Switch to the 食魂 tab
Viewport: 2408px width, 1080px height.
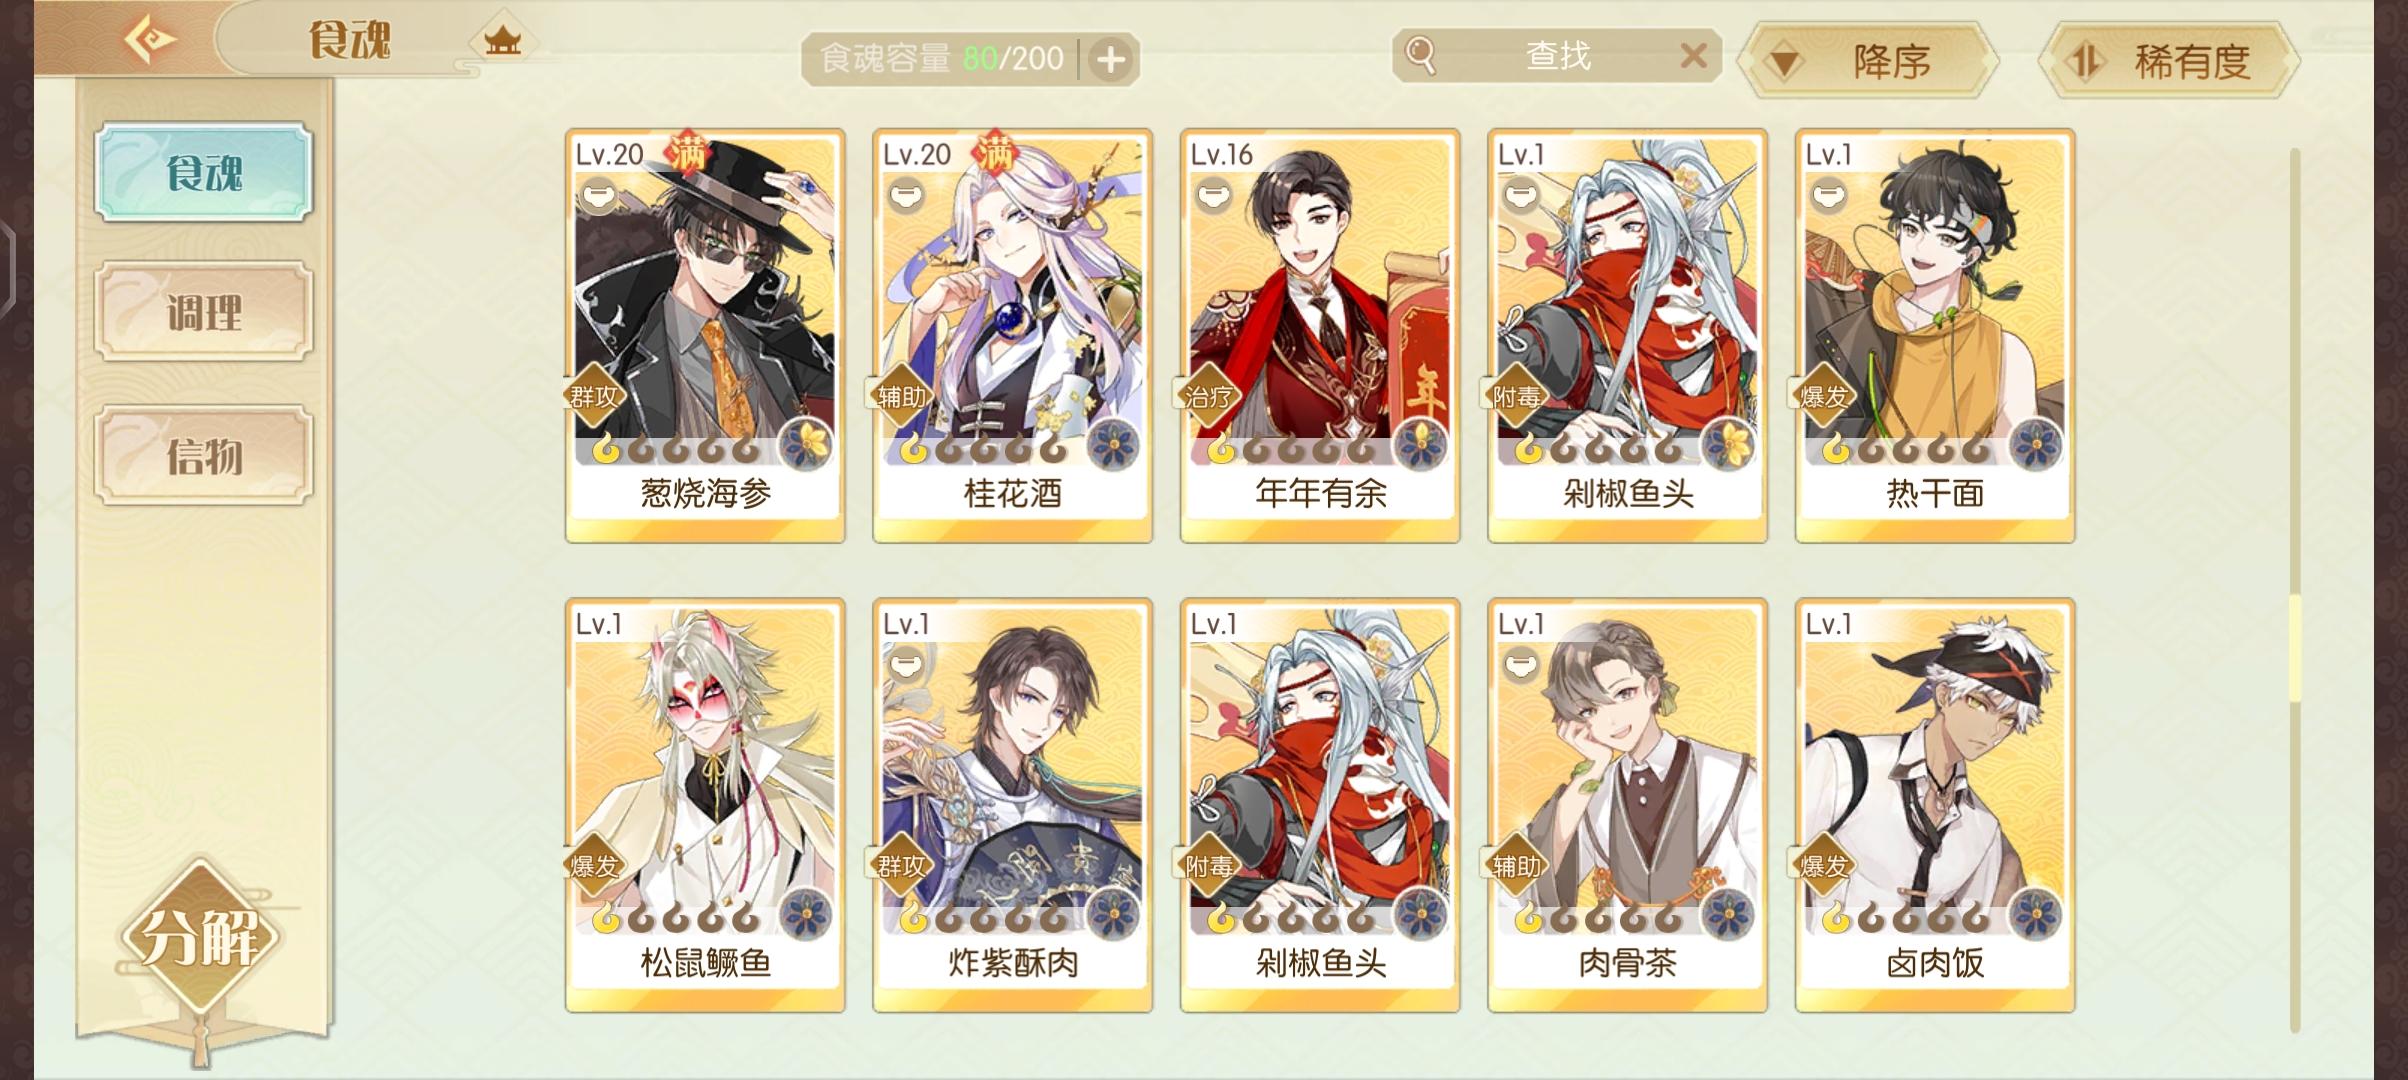click(204, 172)
